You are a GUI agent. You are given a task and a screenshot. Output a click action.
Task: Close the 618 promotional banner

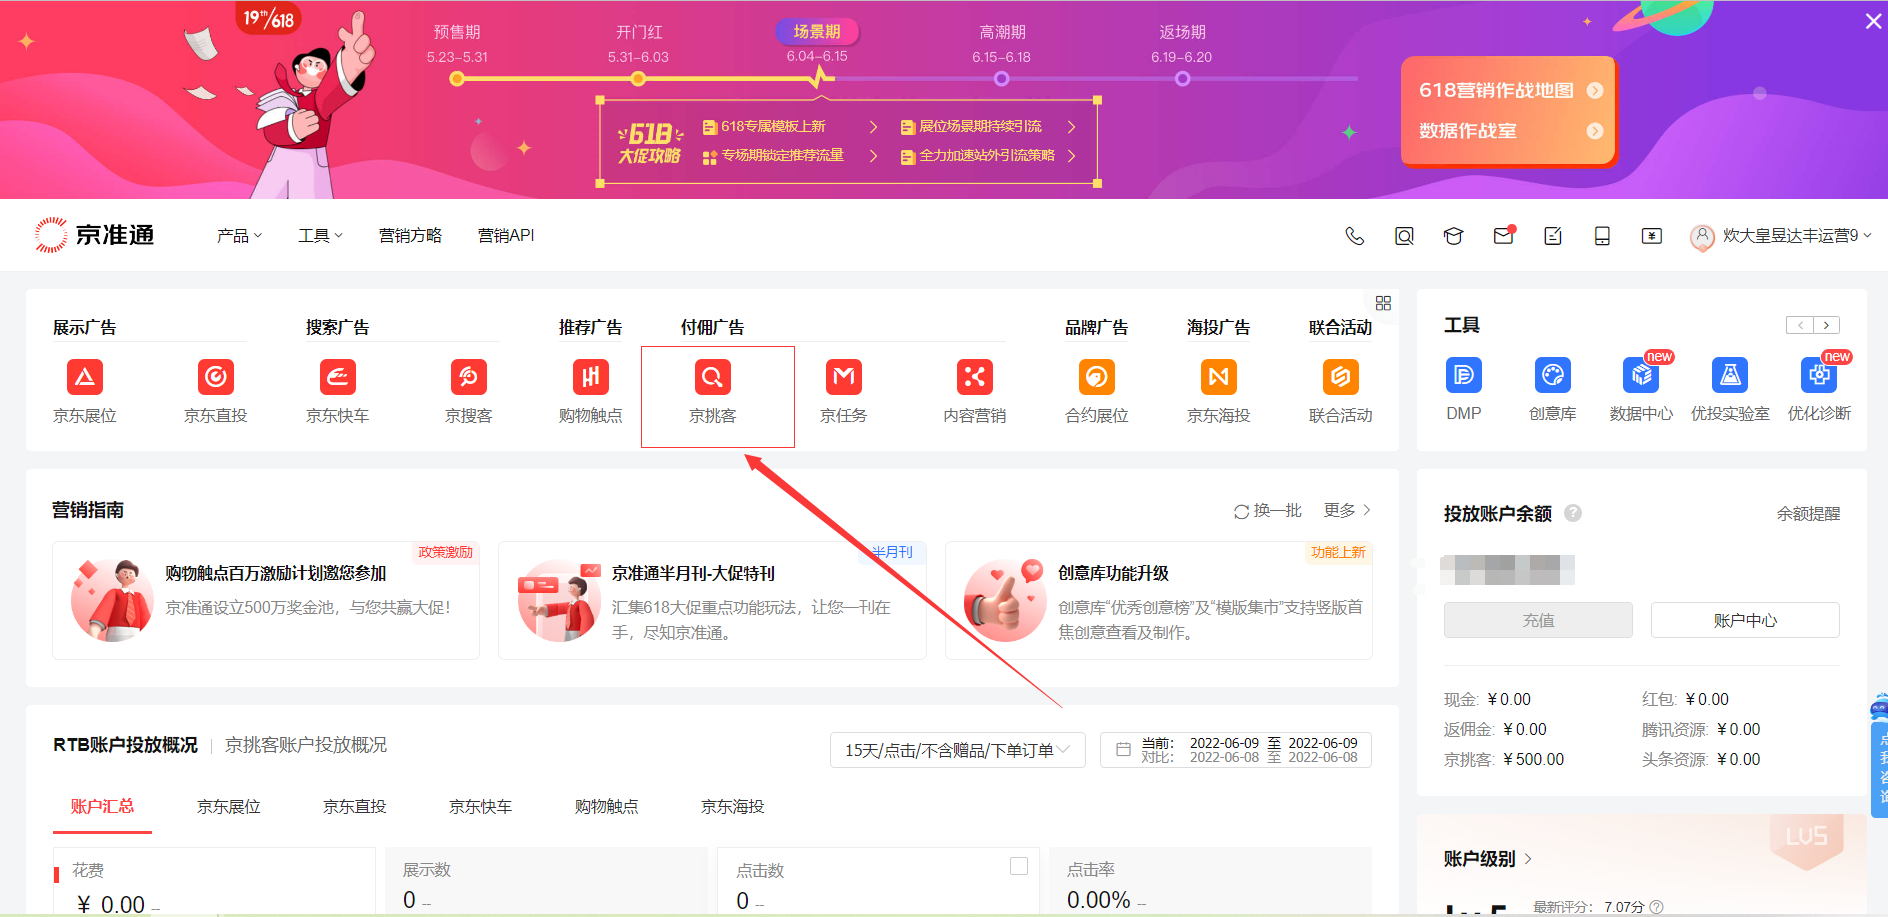(x=1873, y=21)
